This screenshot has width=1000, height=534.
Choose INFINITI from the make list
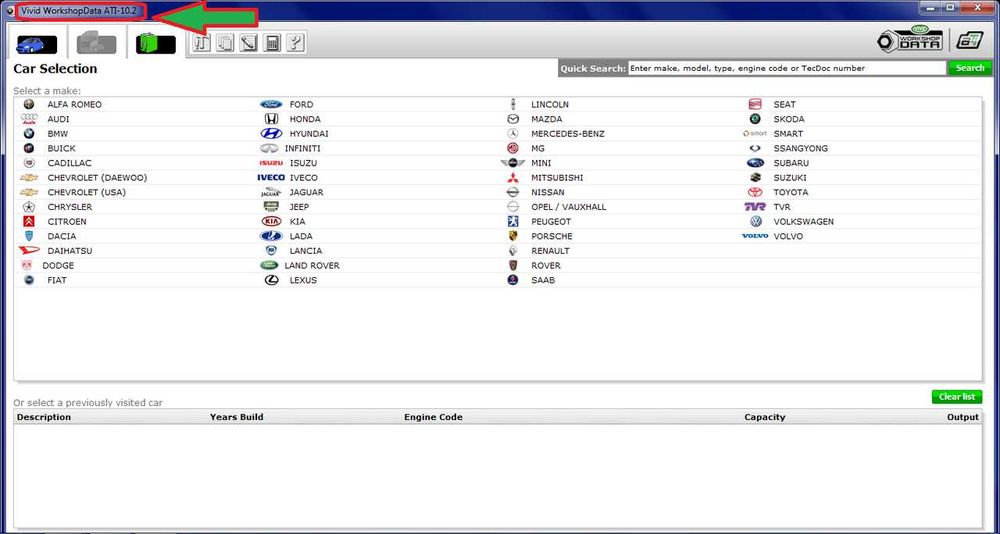(x=302, y=148)
